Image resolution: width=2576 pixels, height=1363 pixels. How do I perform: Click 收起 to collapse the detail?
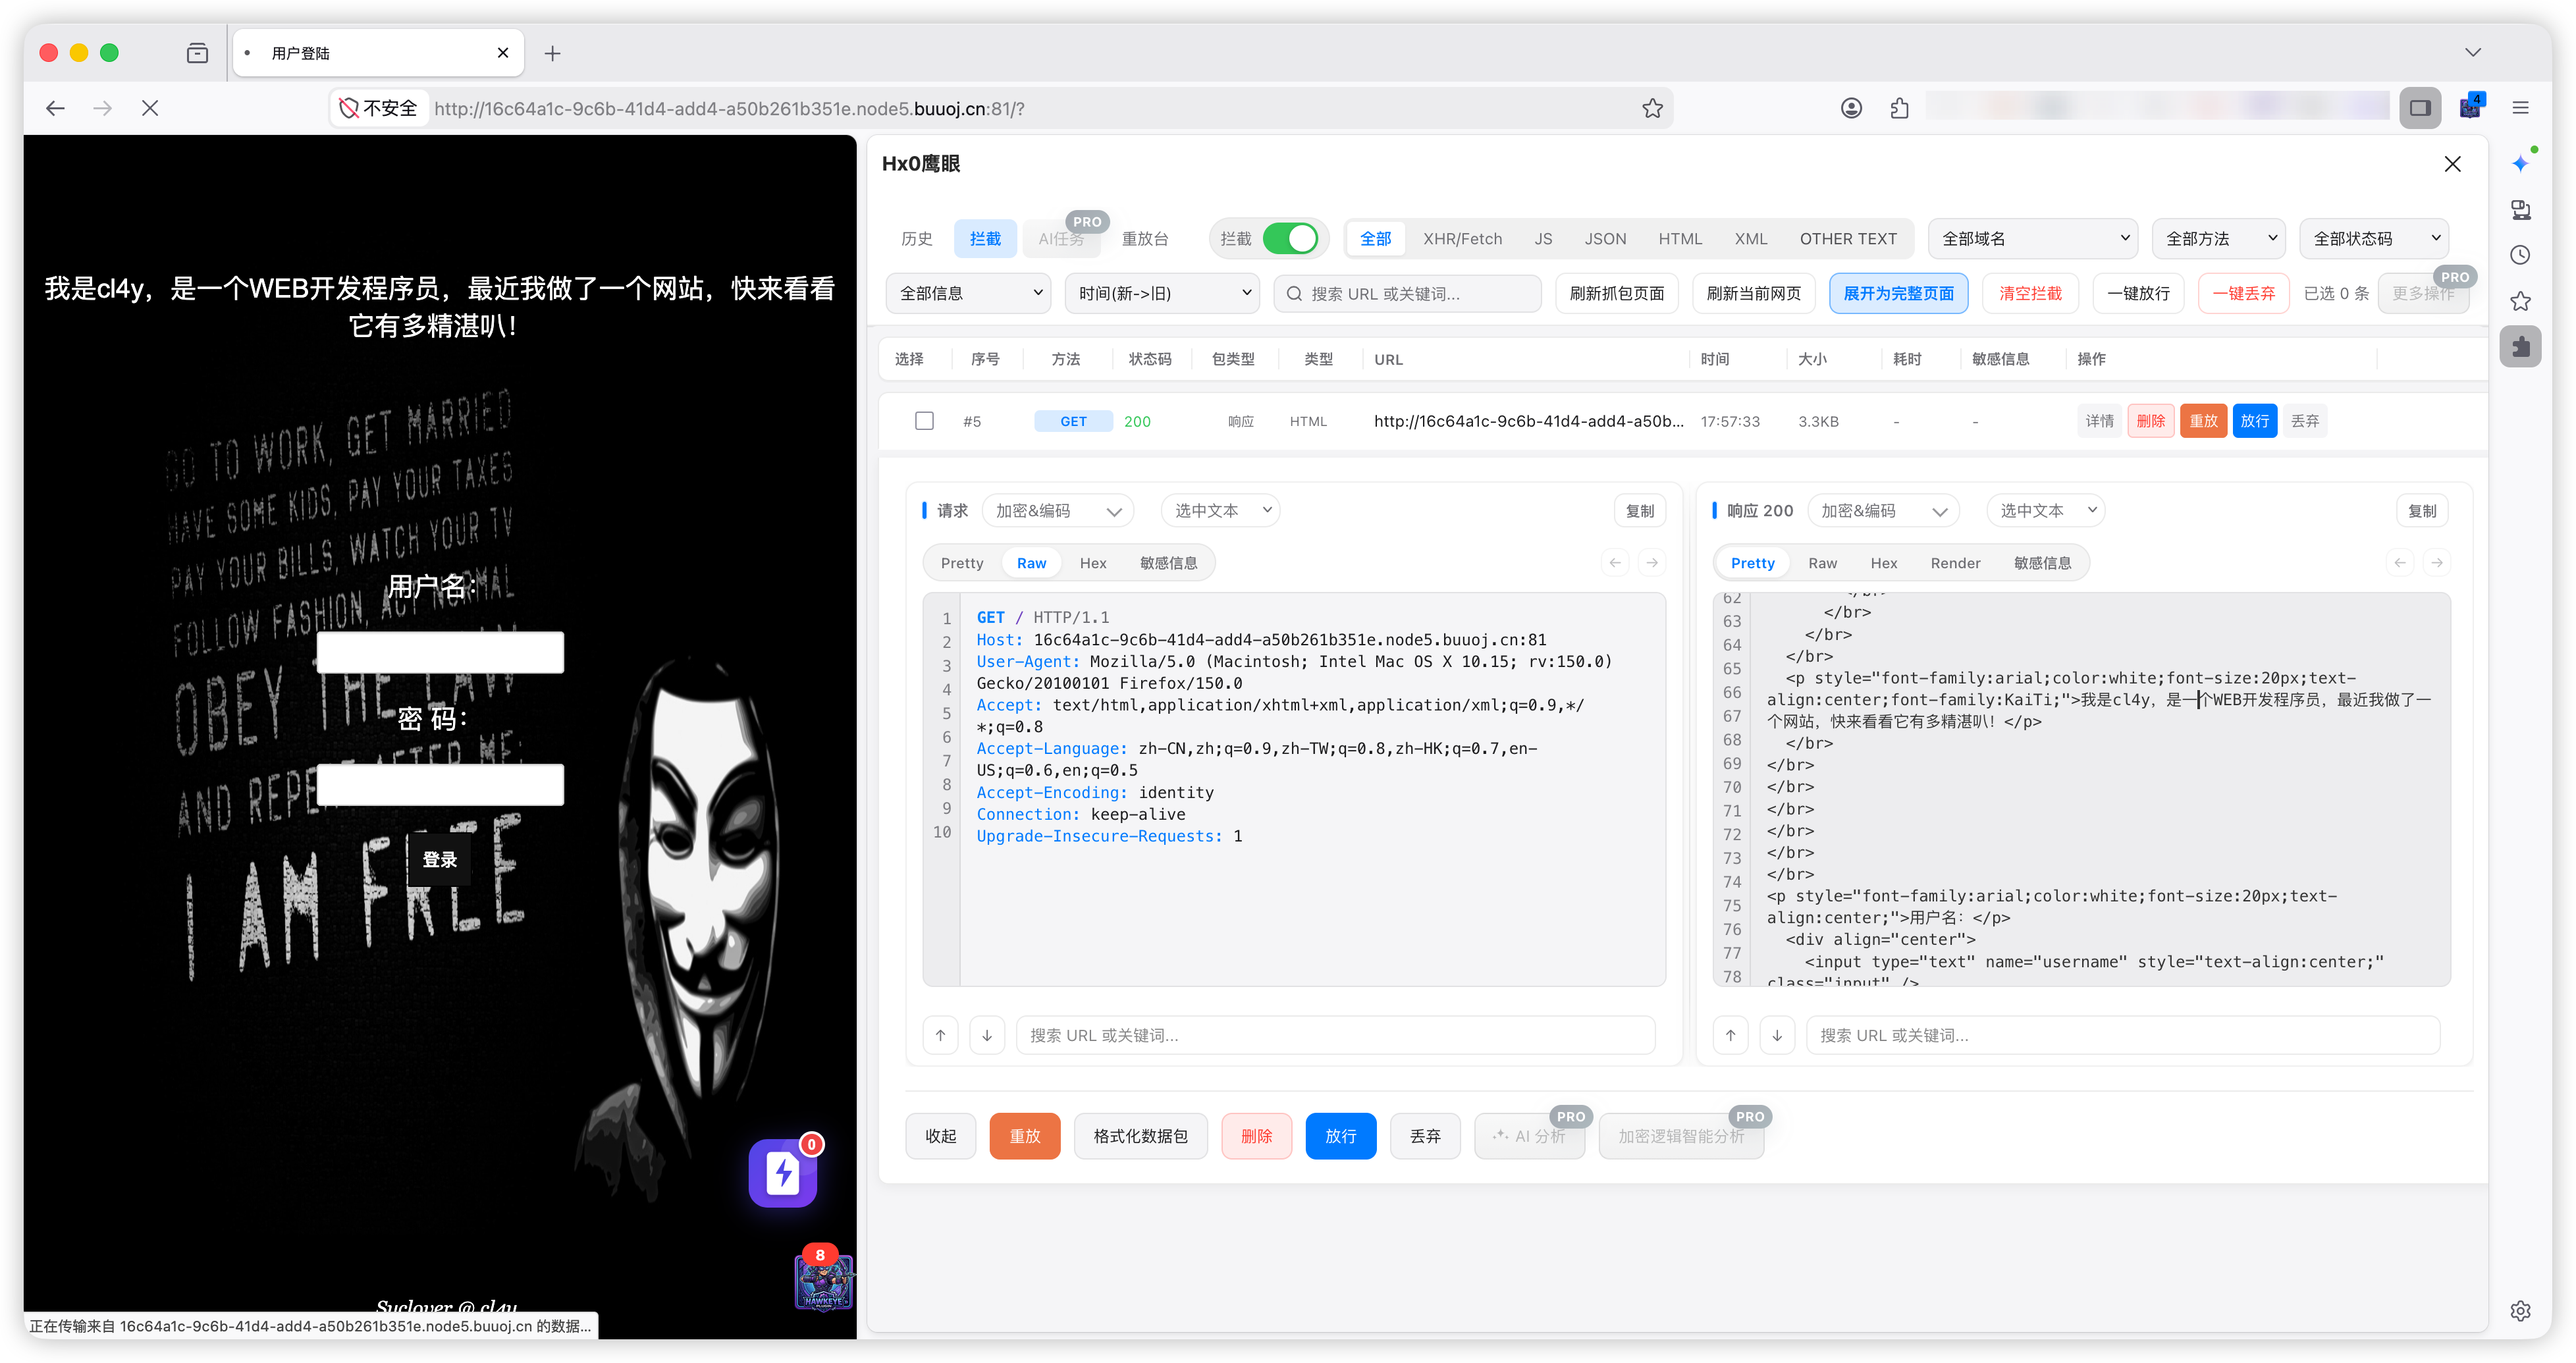click(940, 1136)
